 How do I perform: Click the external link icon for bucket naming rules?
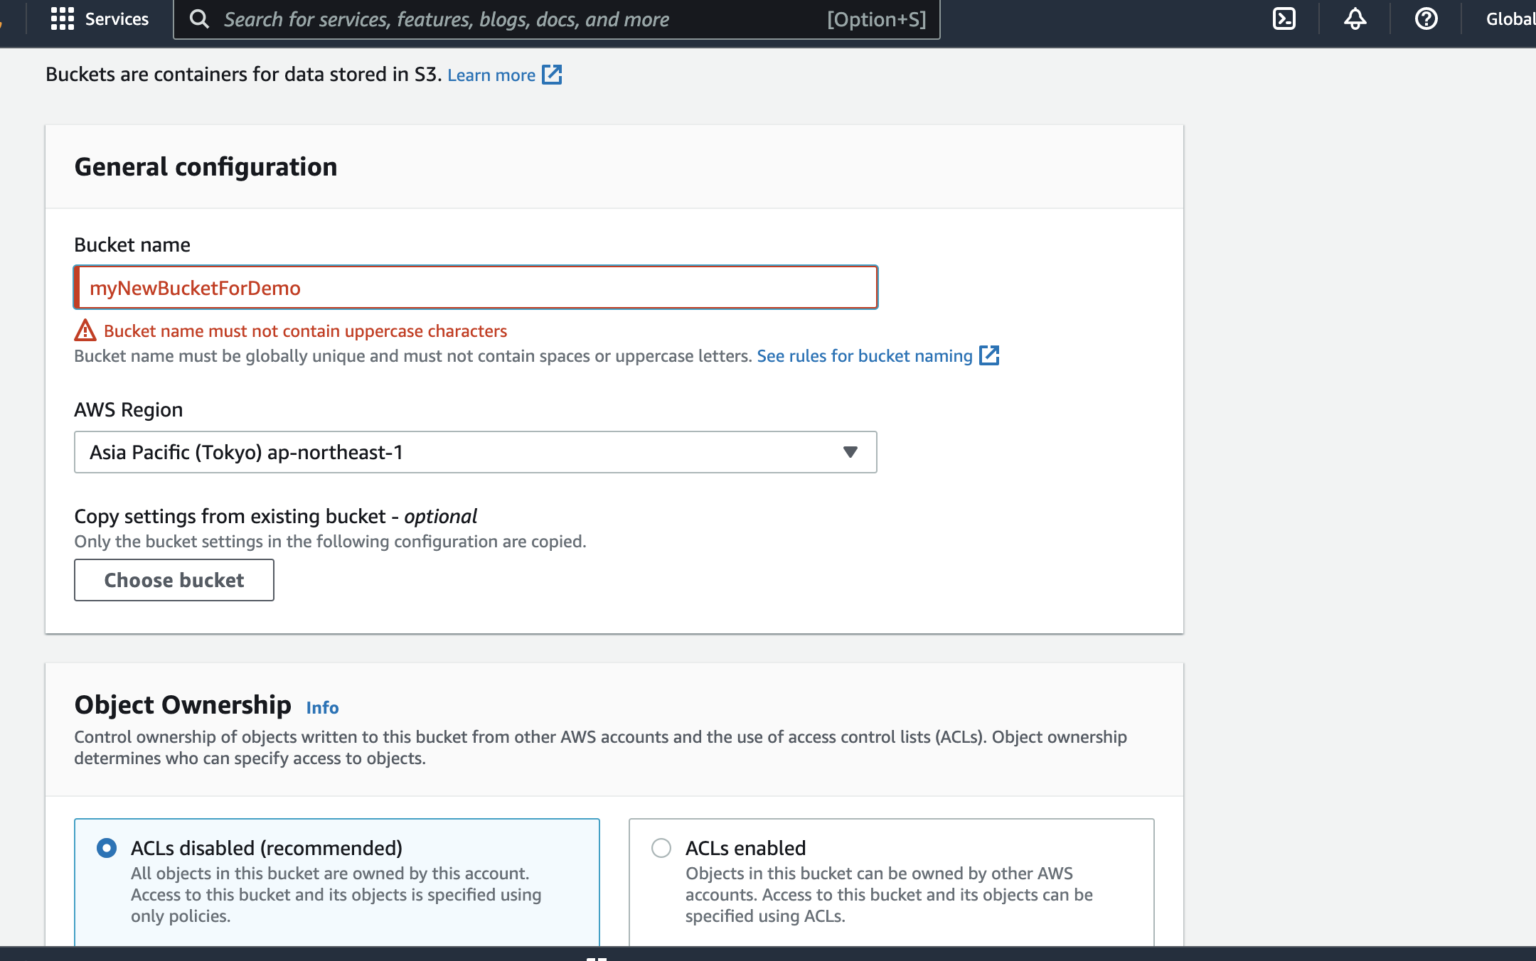click(989, 355)
